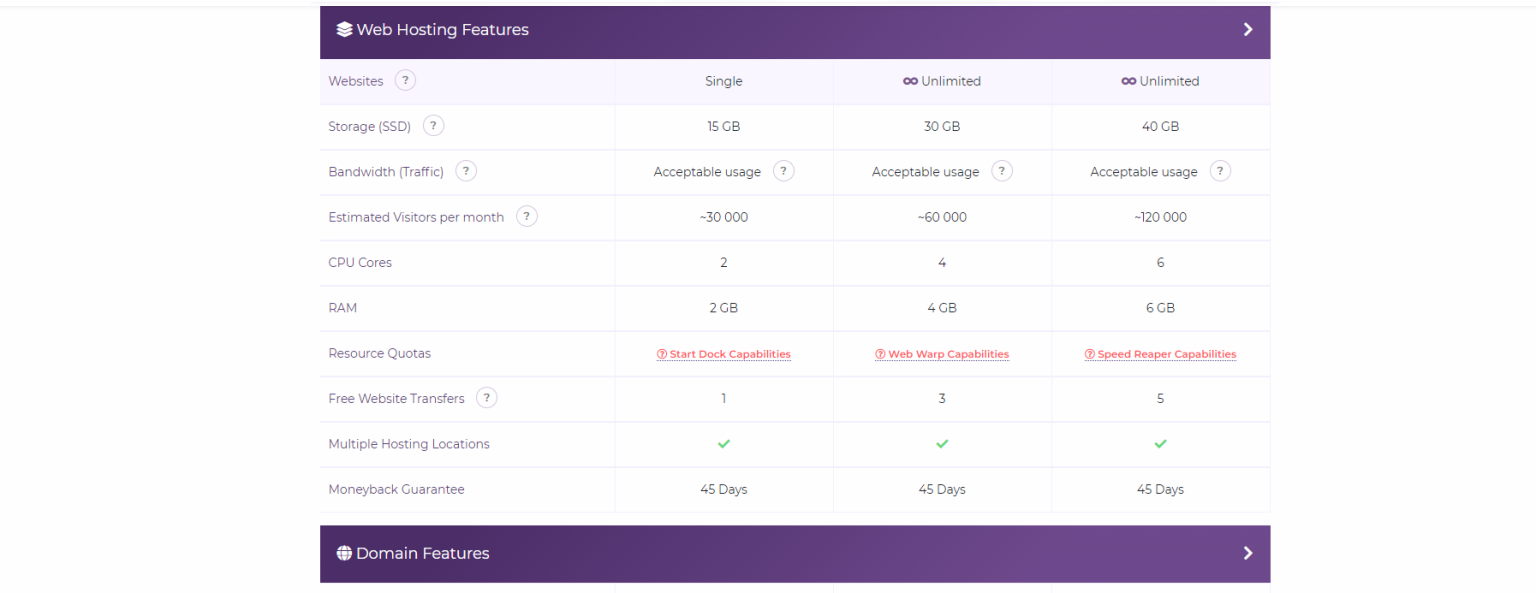Click the middle plan's Multiple Hosting Locations checkmark
1536x593 pixels.
click(941, 443)
